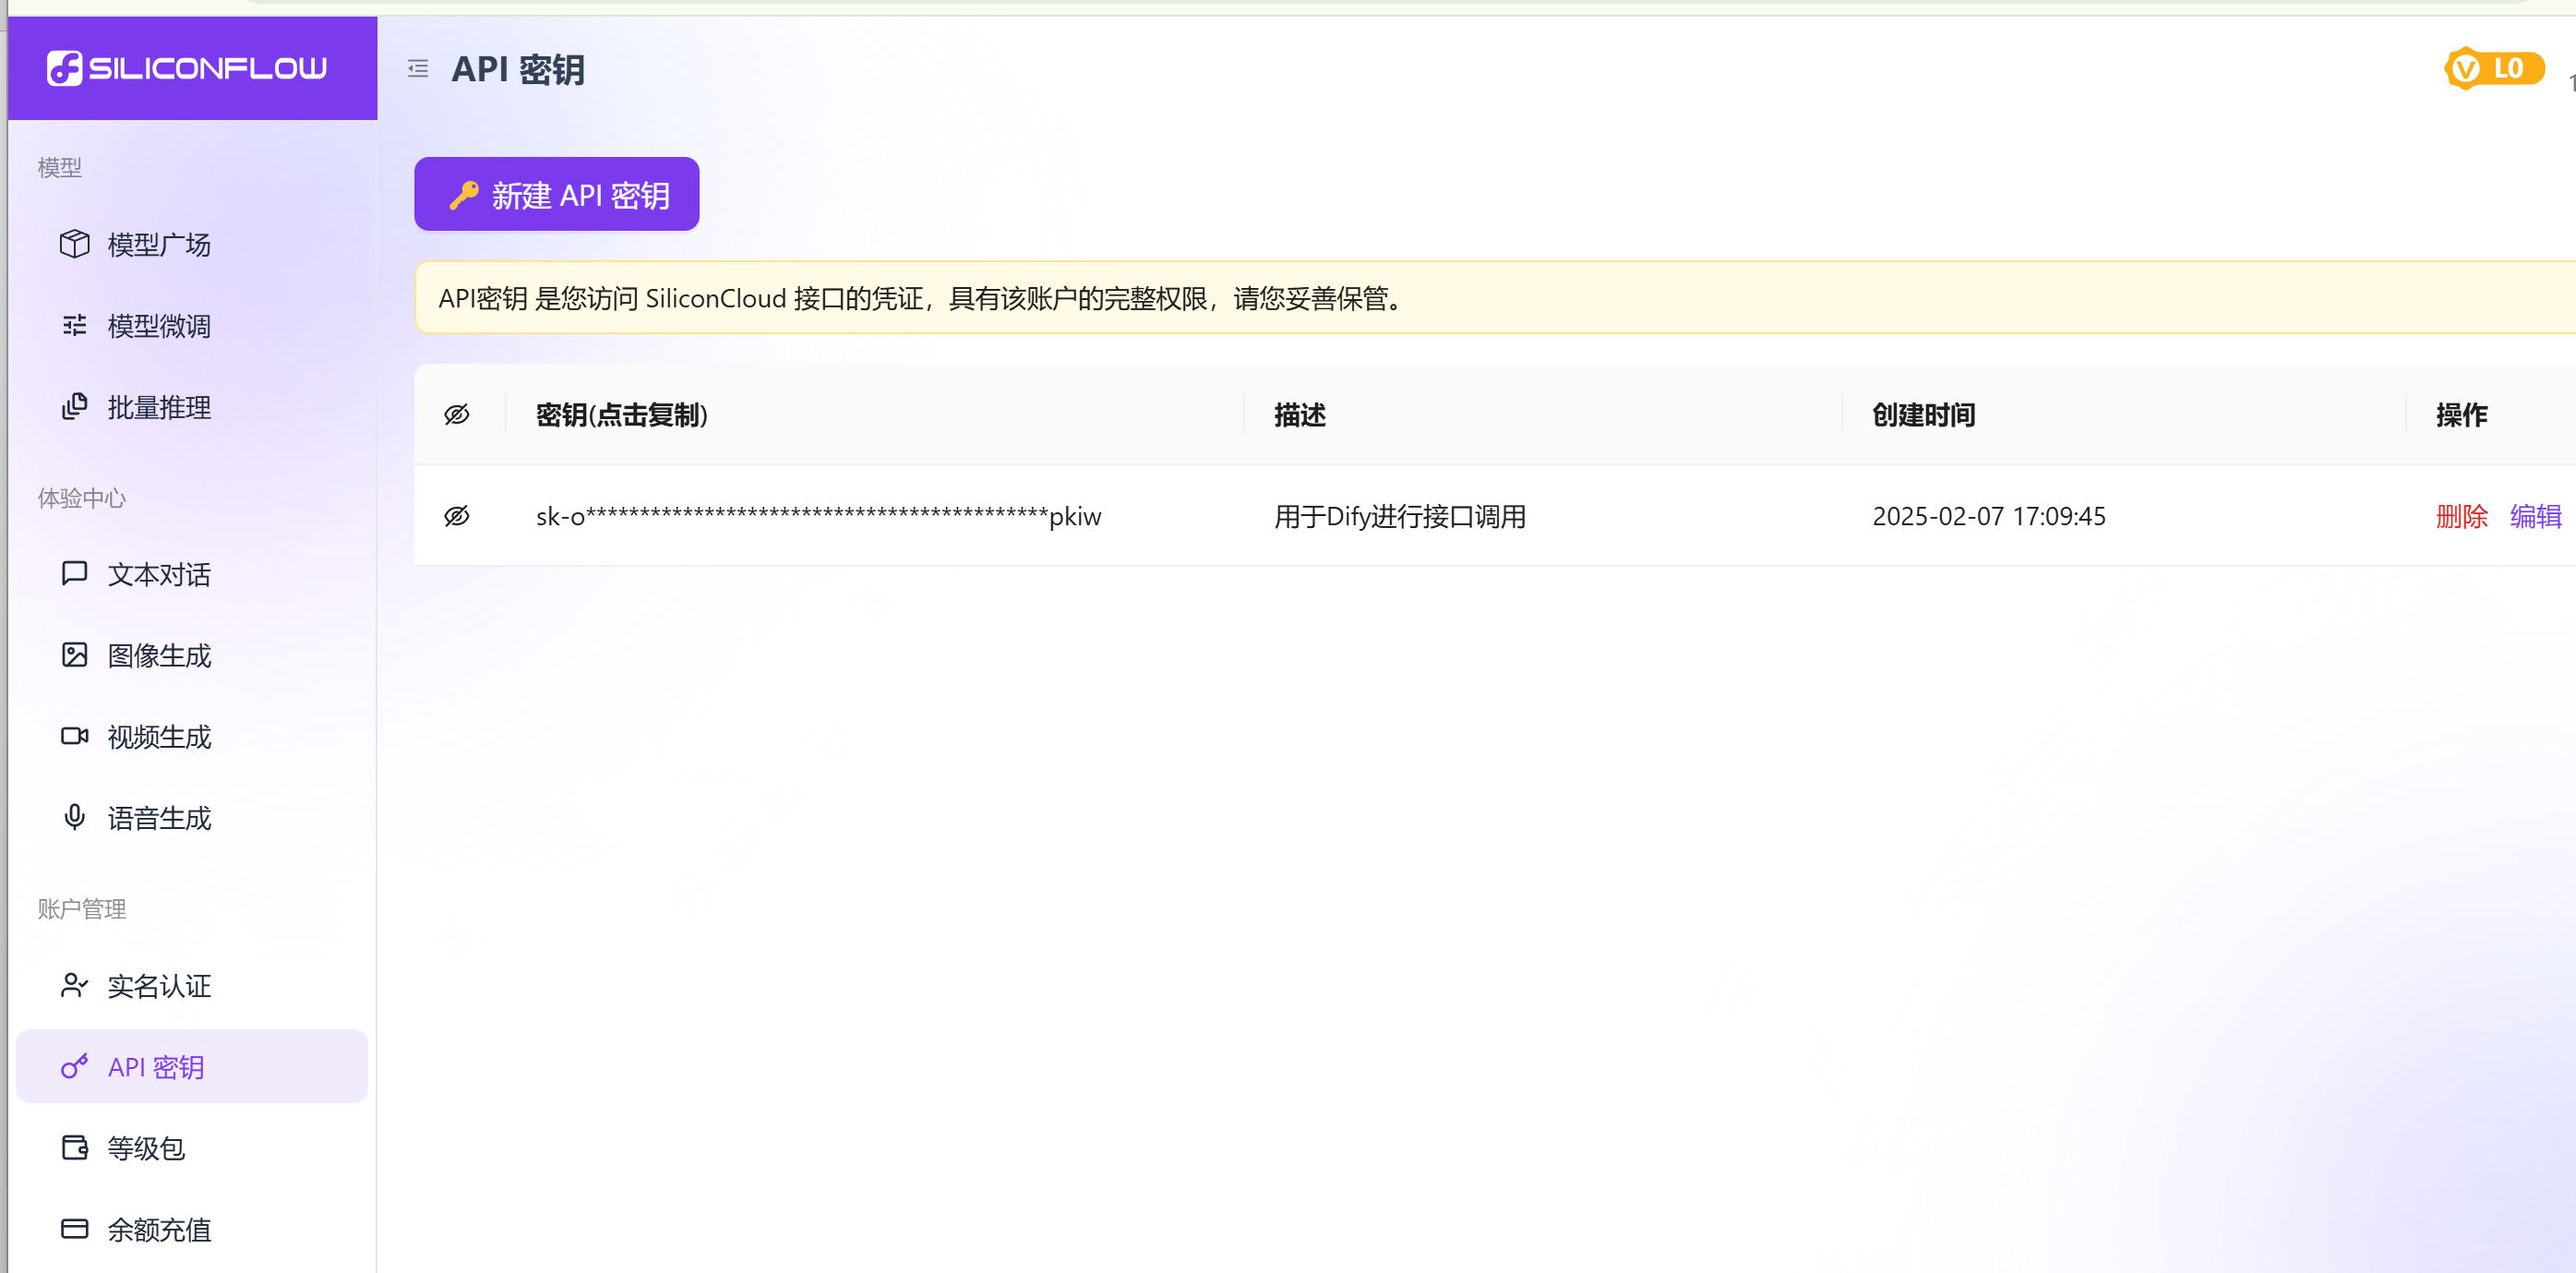Edit the Dify API key entry

pyautogui.click(x=2535, y=516)
